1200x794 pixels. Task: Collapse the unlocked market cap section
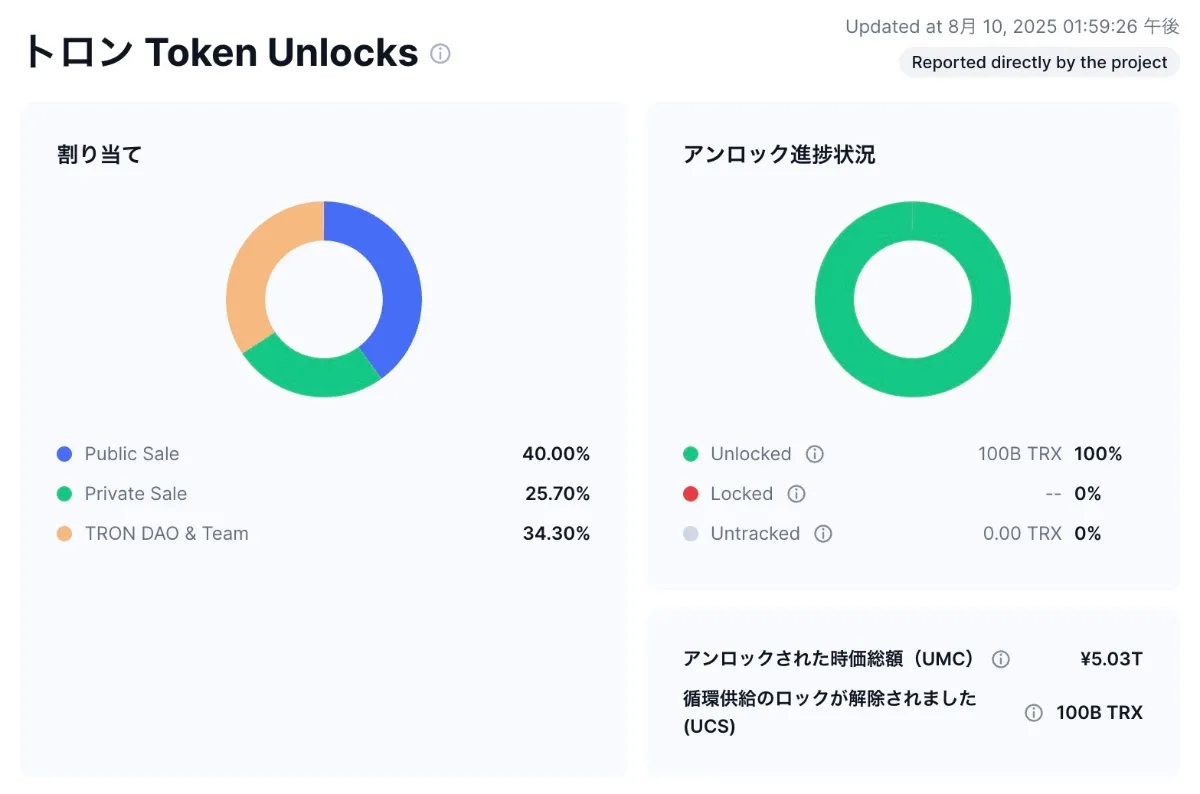tap(828, 659)
